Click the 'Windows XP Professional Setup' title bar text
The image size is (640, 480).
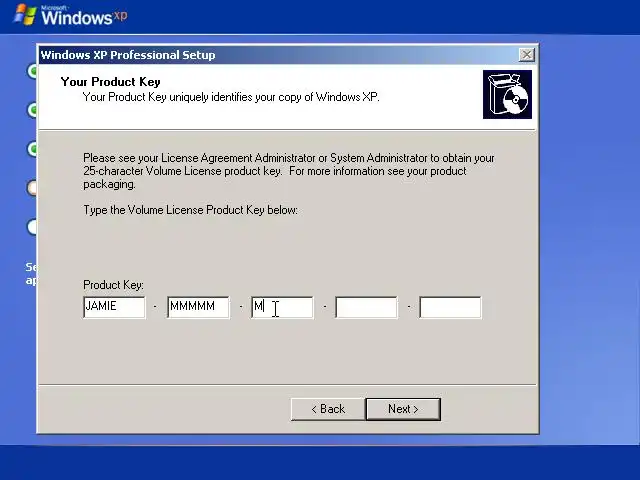(x=128, y=55)
